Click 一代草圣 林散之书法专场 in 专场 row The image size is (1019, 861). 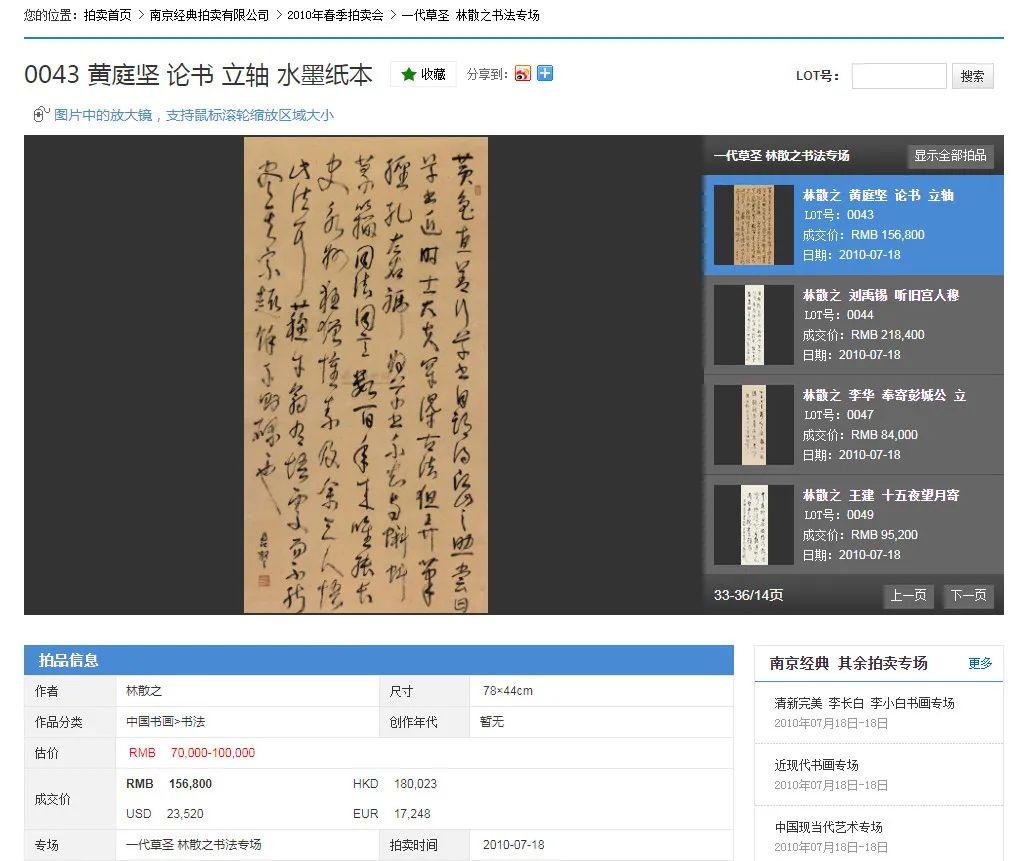point(194,845)
